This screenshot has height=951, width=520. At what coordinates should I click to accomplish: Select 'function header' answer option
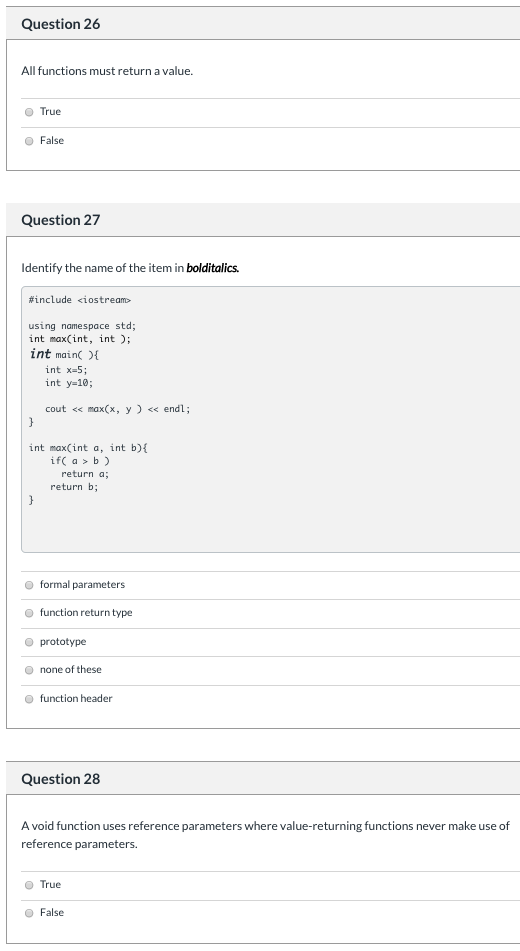(x=29, y=699)
